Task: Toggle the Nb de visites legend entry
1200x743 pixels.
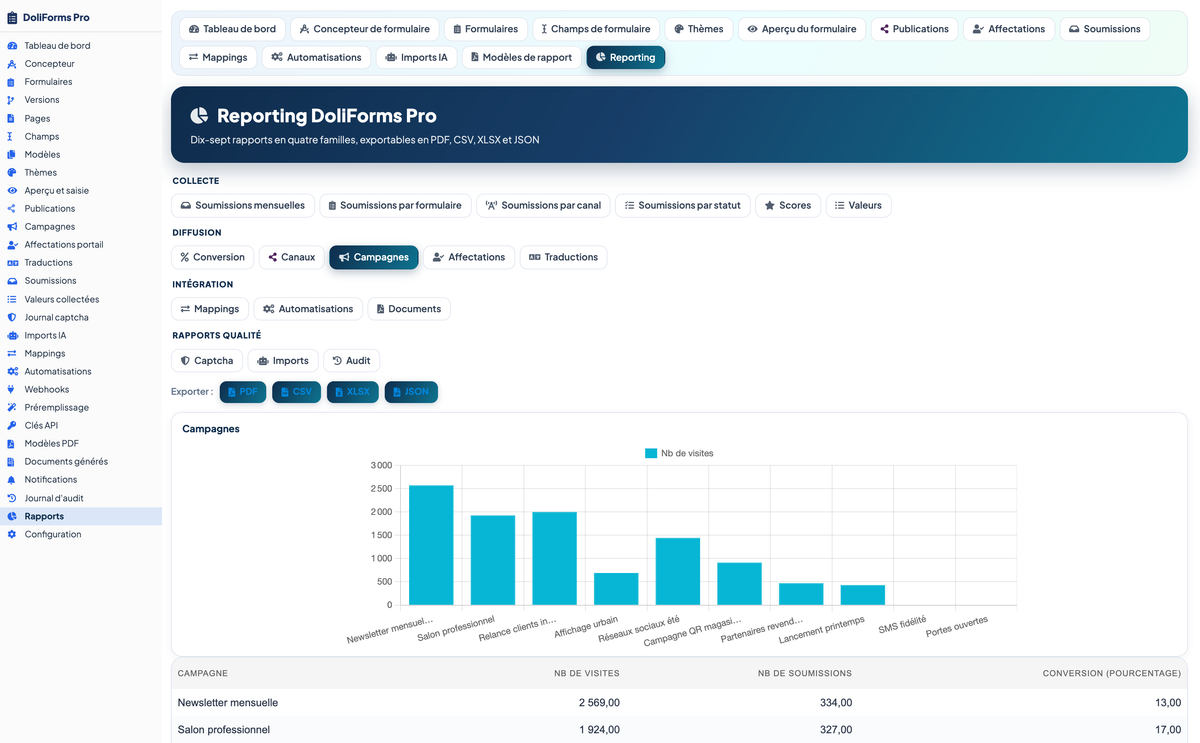Action: (x=680, y=453)
